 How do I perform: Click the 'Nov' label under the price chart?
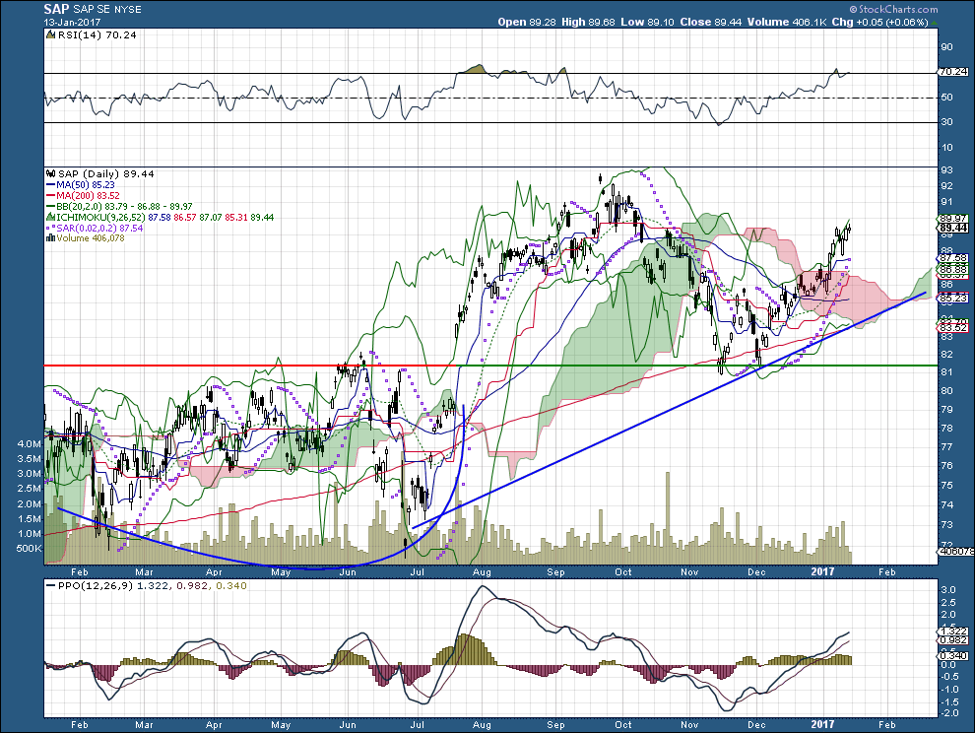[x=689, y=572]
